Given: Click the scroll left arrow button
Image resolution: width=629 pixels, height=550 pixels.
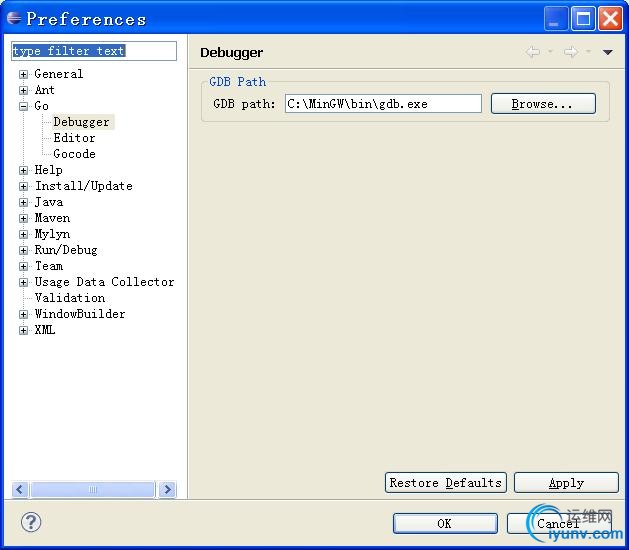Looking at the screenshot, I should point(20,489).
